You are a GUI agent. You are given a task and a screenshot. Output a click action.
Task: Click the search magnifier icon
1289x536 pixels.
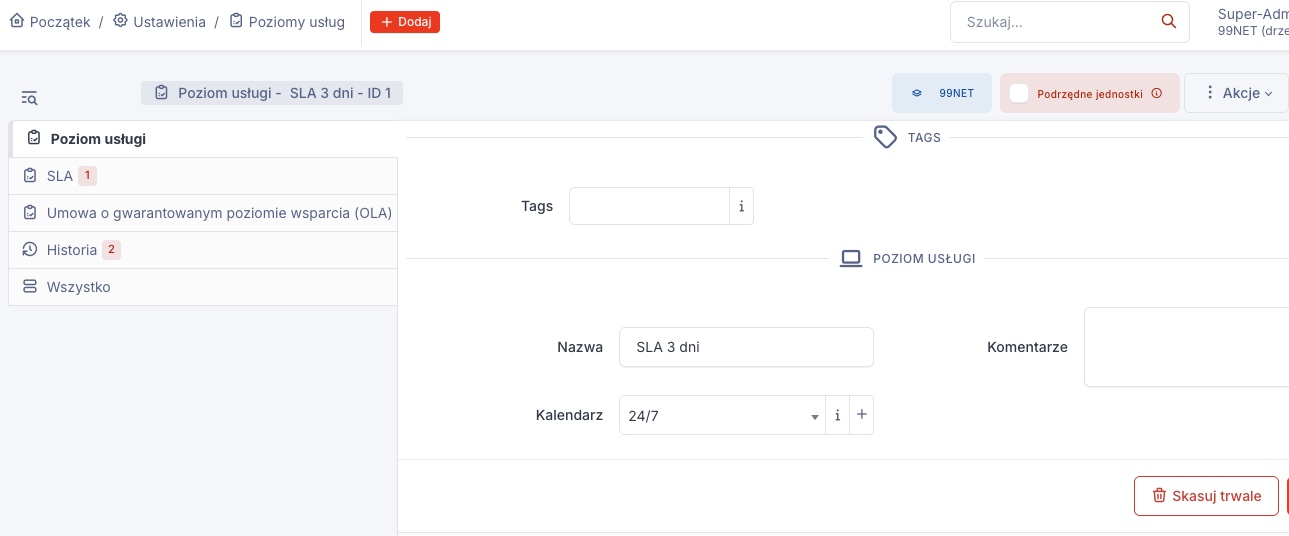[1168, 21]
